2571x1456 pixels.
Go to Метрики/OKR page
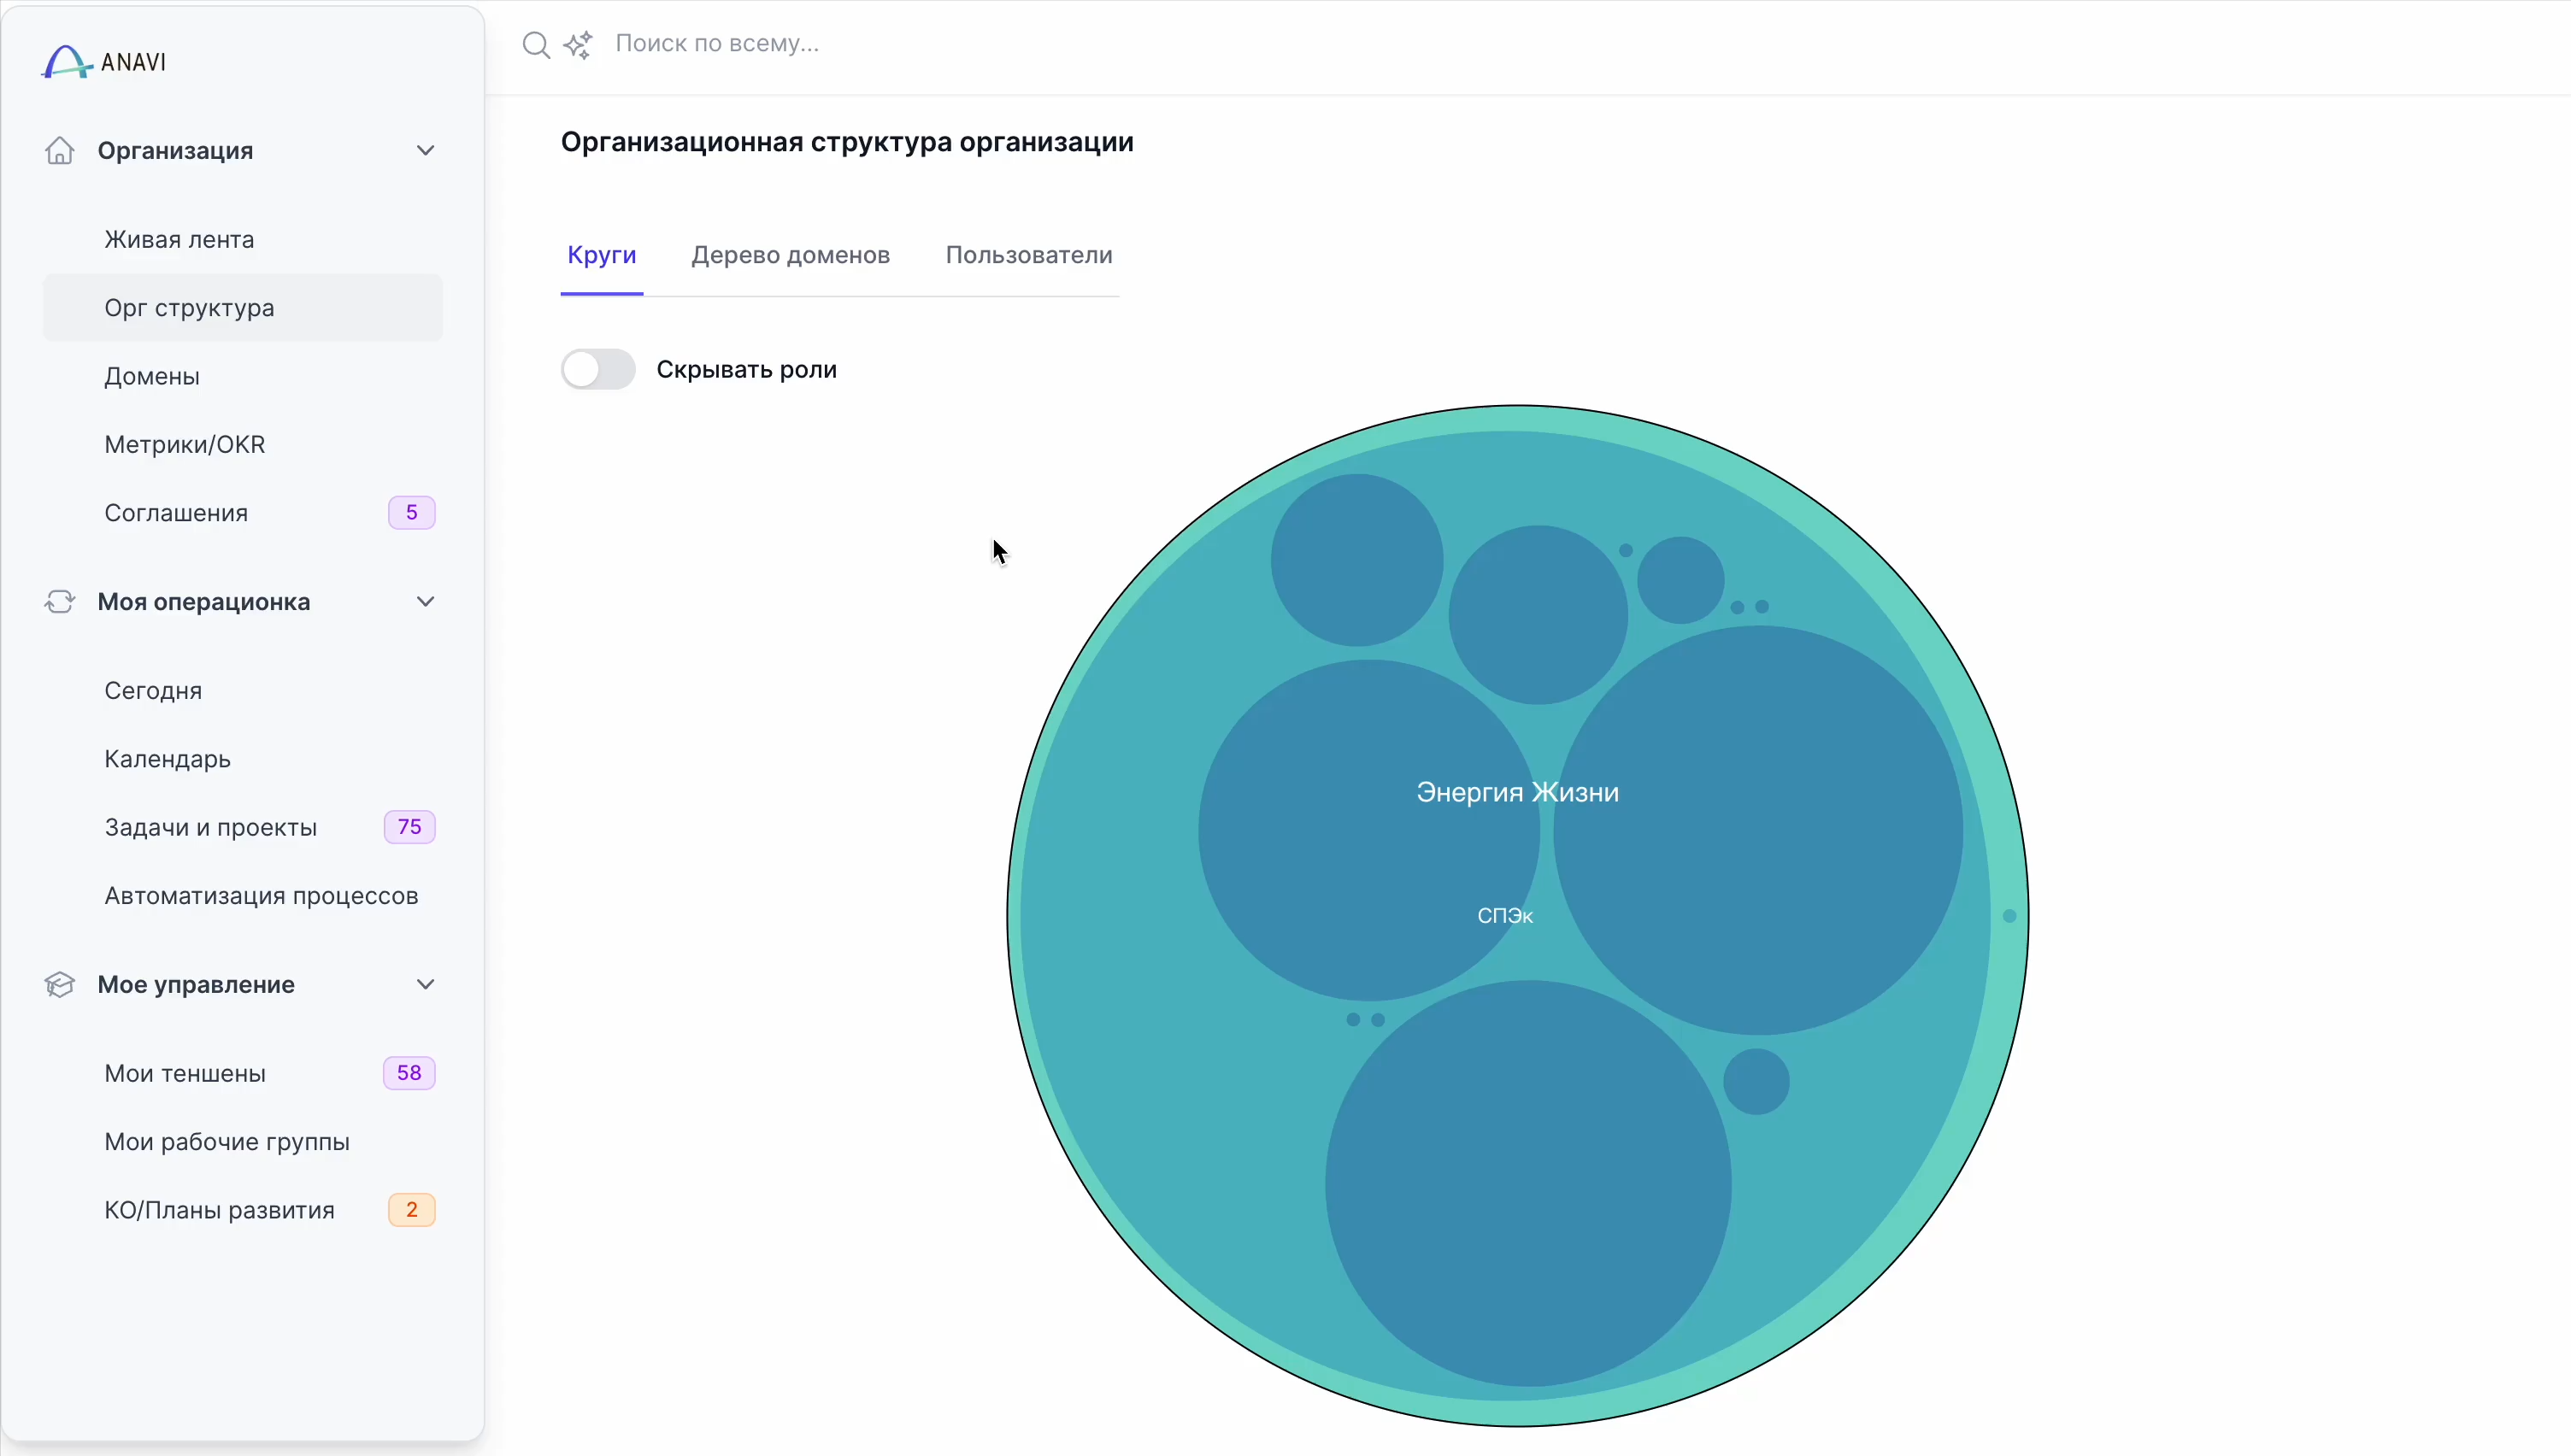(185, 445)
